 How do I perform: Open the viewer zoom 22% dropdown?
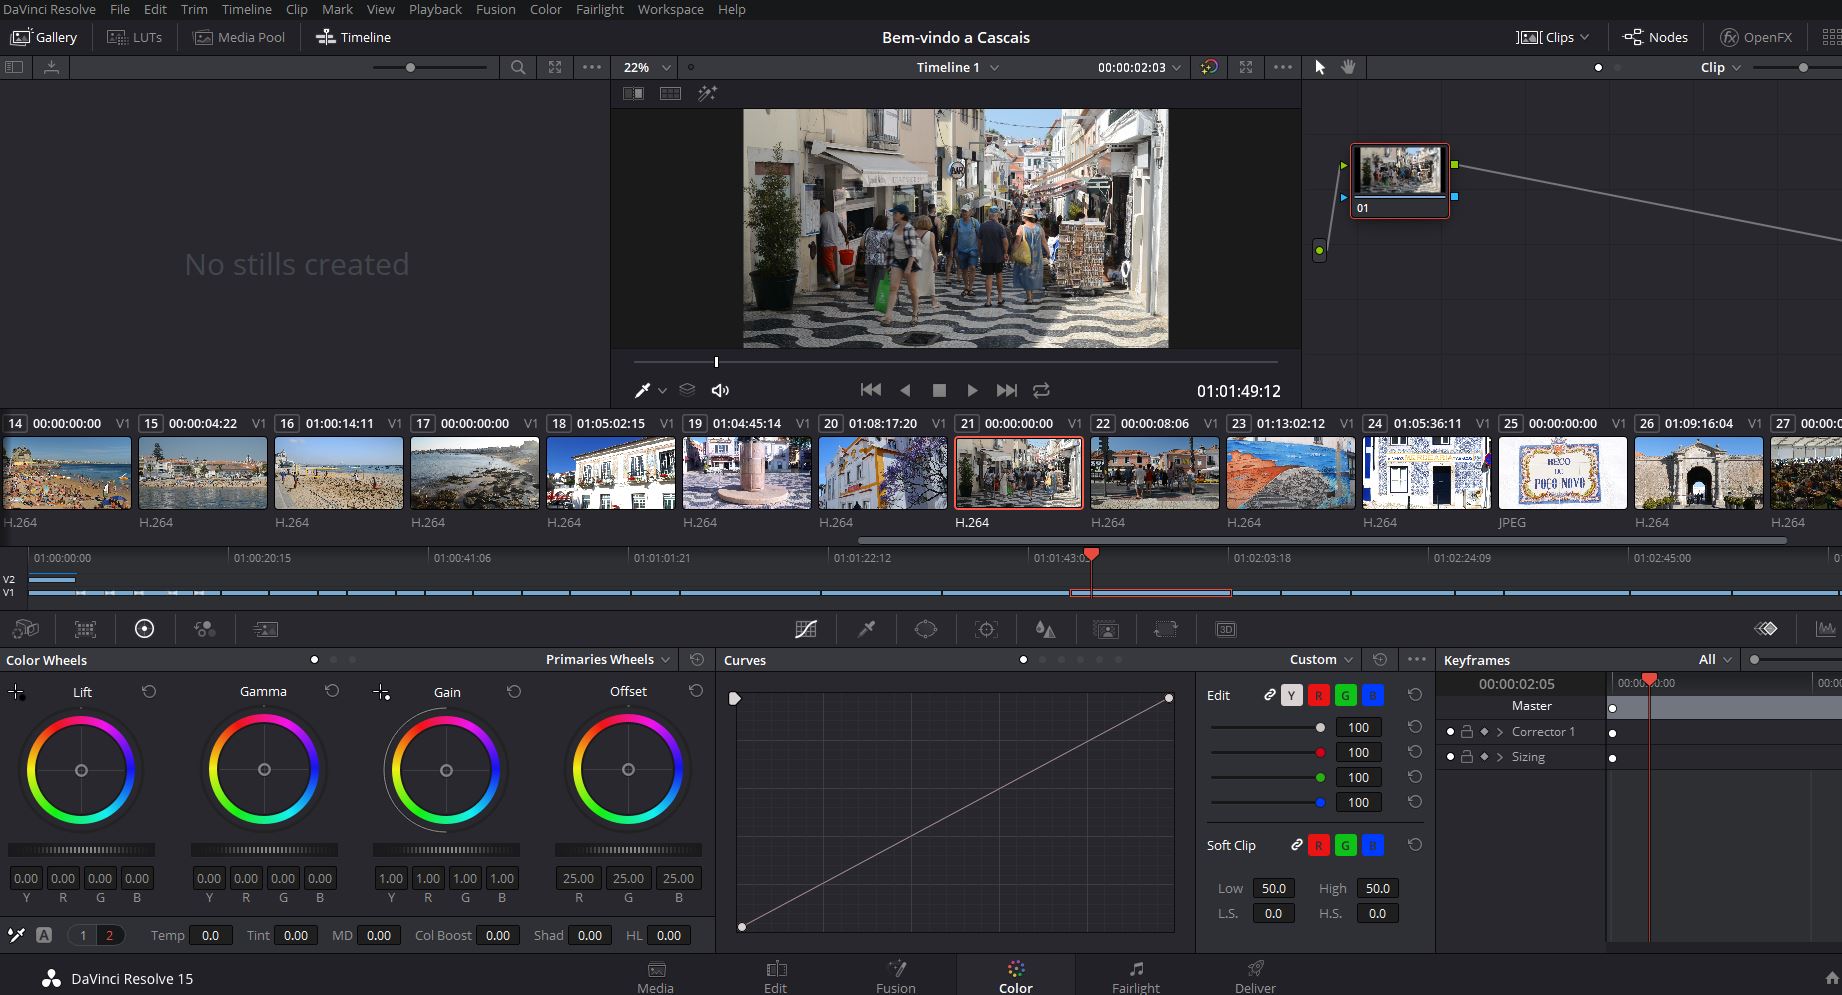[646, 67]
